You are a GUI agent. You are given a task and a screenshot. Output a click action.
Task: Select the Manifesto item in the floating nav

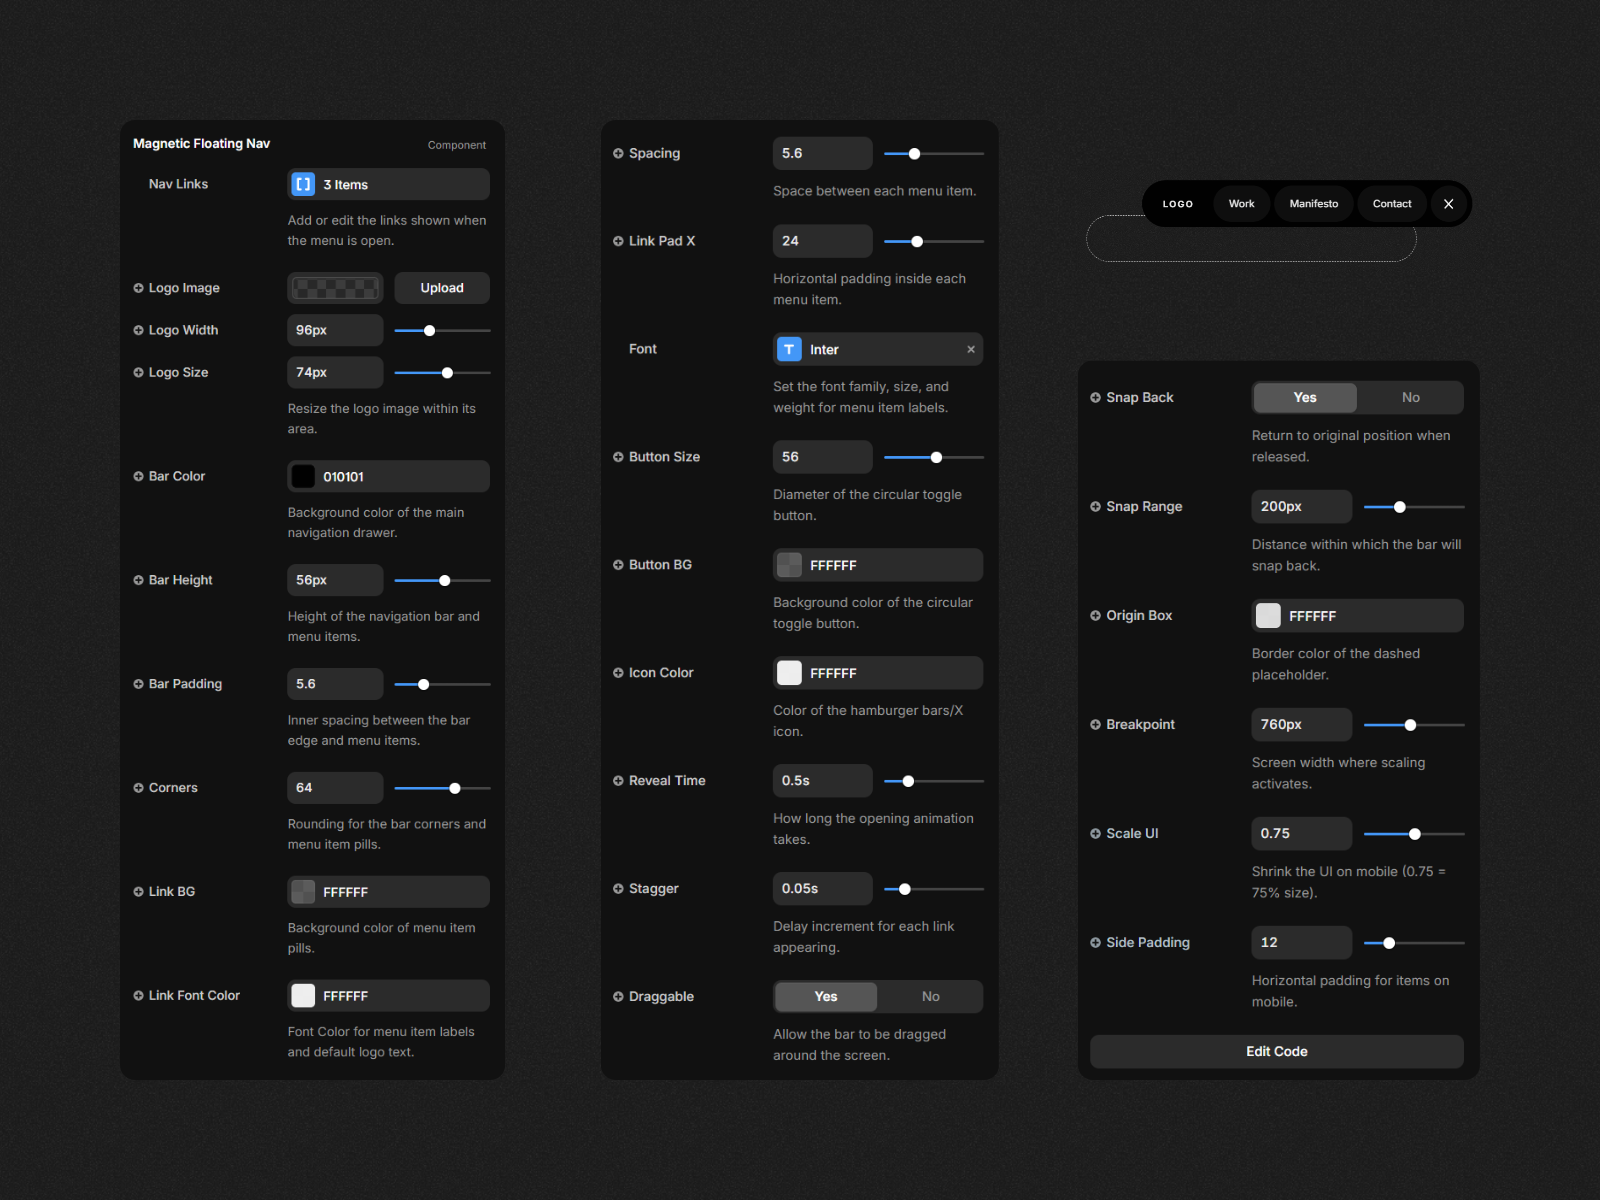click(1313, 204)
